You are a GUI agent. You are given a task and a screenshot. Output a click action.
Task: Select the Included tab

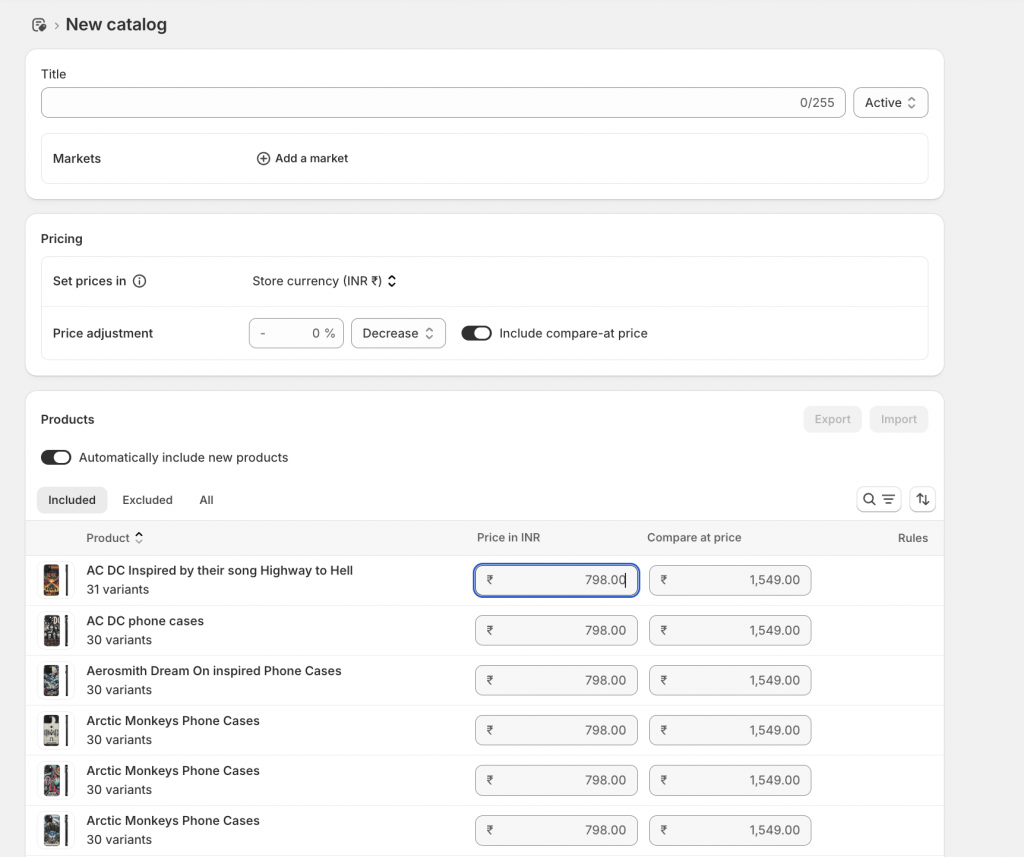[71, 499]
